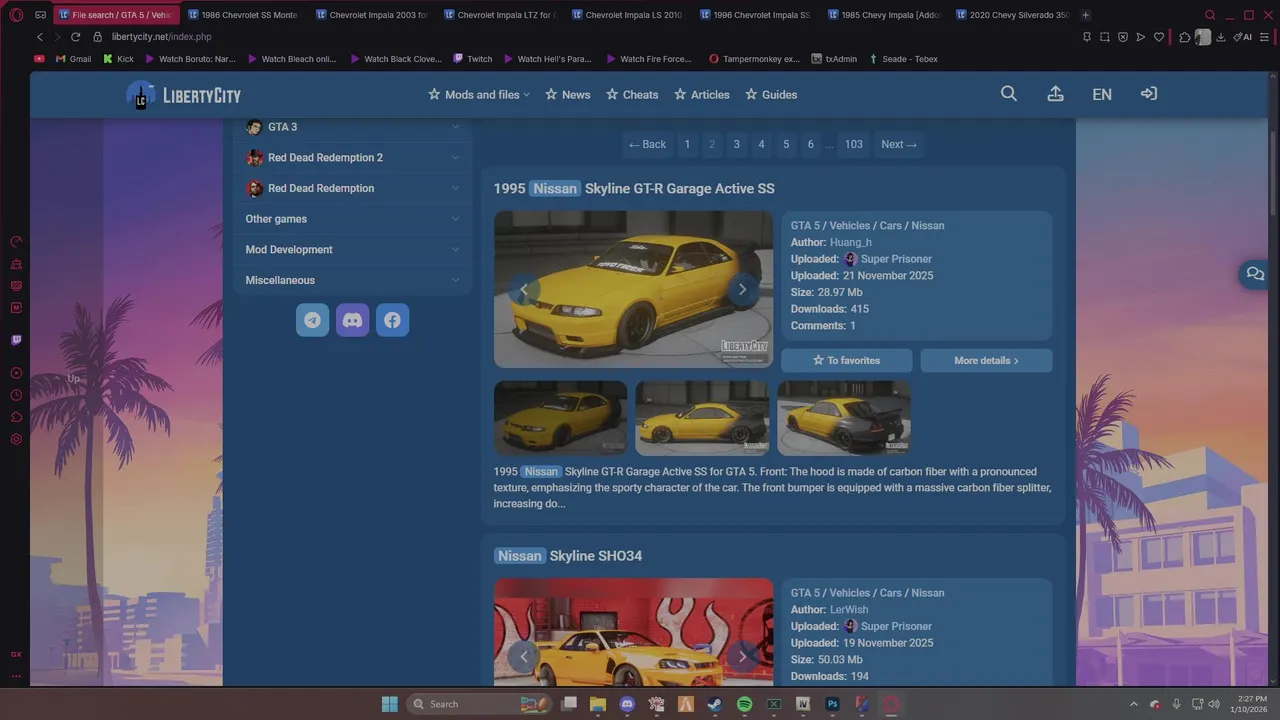Add GT-R Garage Active SS to favorites
Viewport: 1280px width, 720px height.
pos(846,360)
